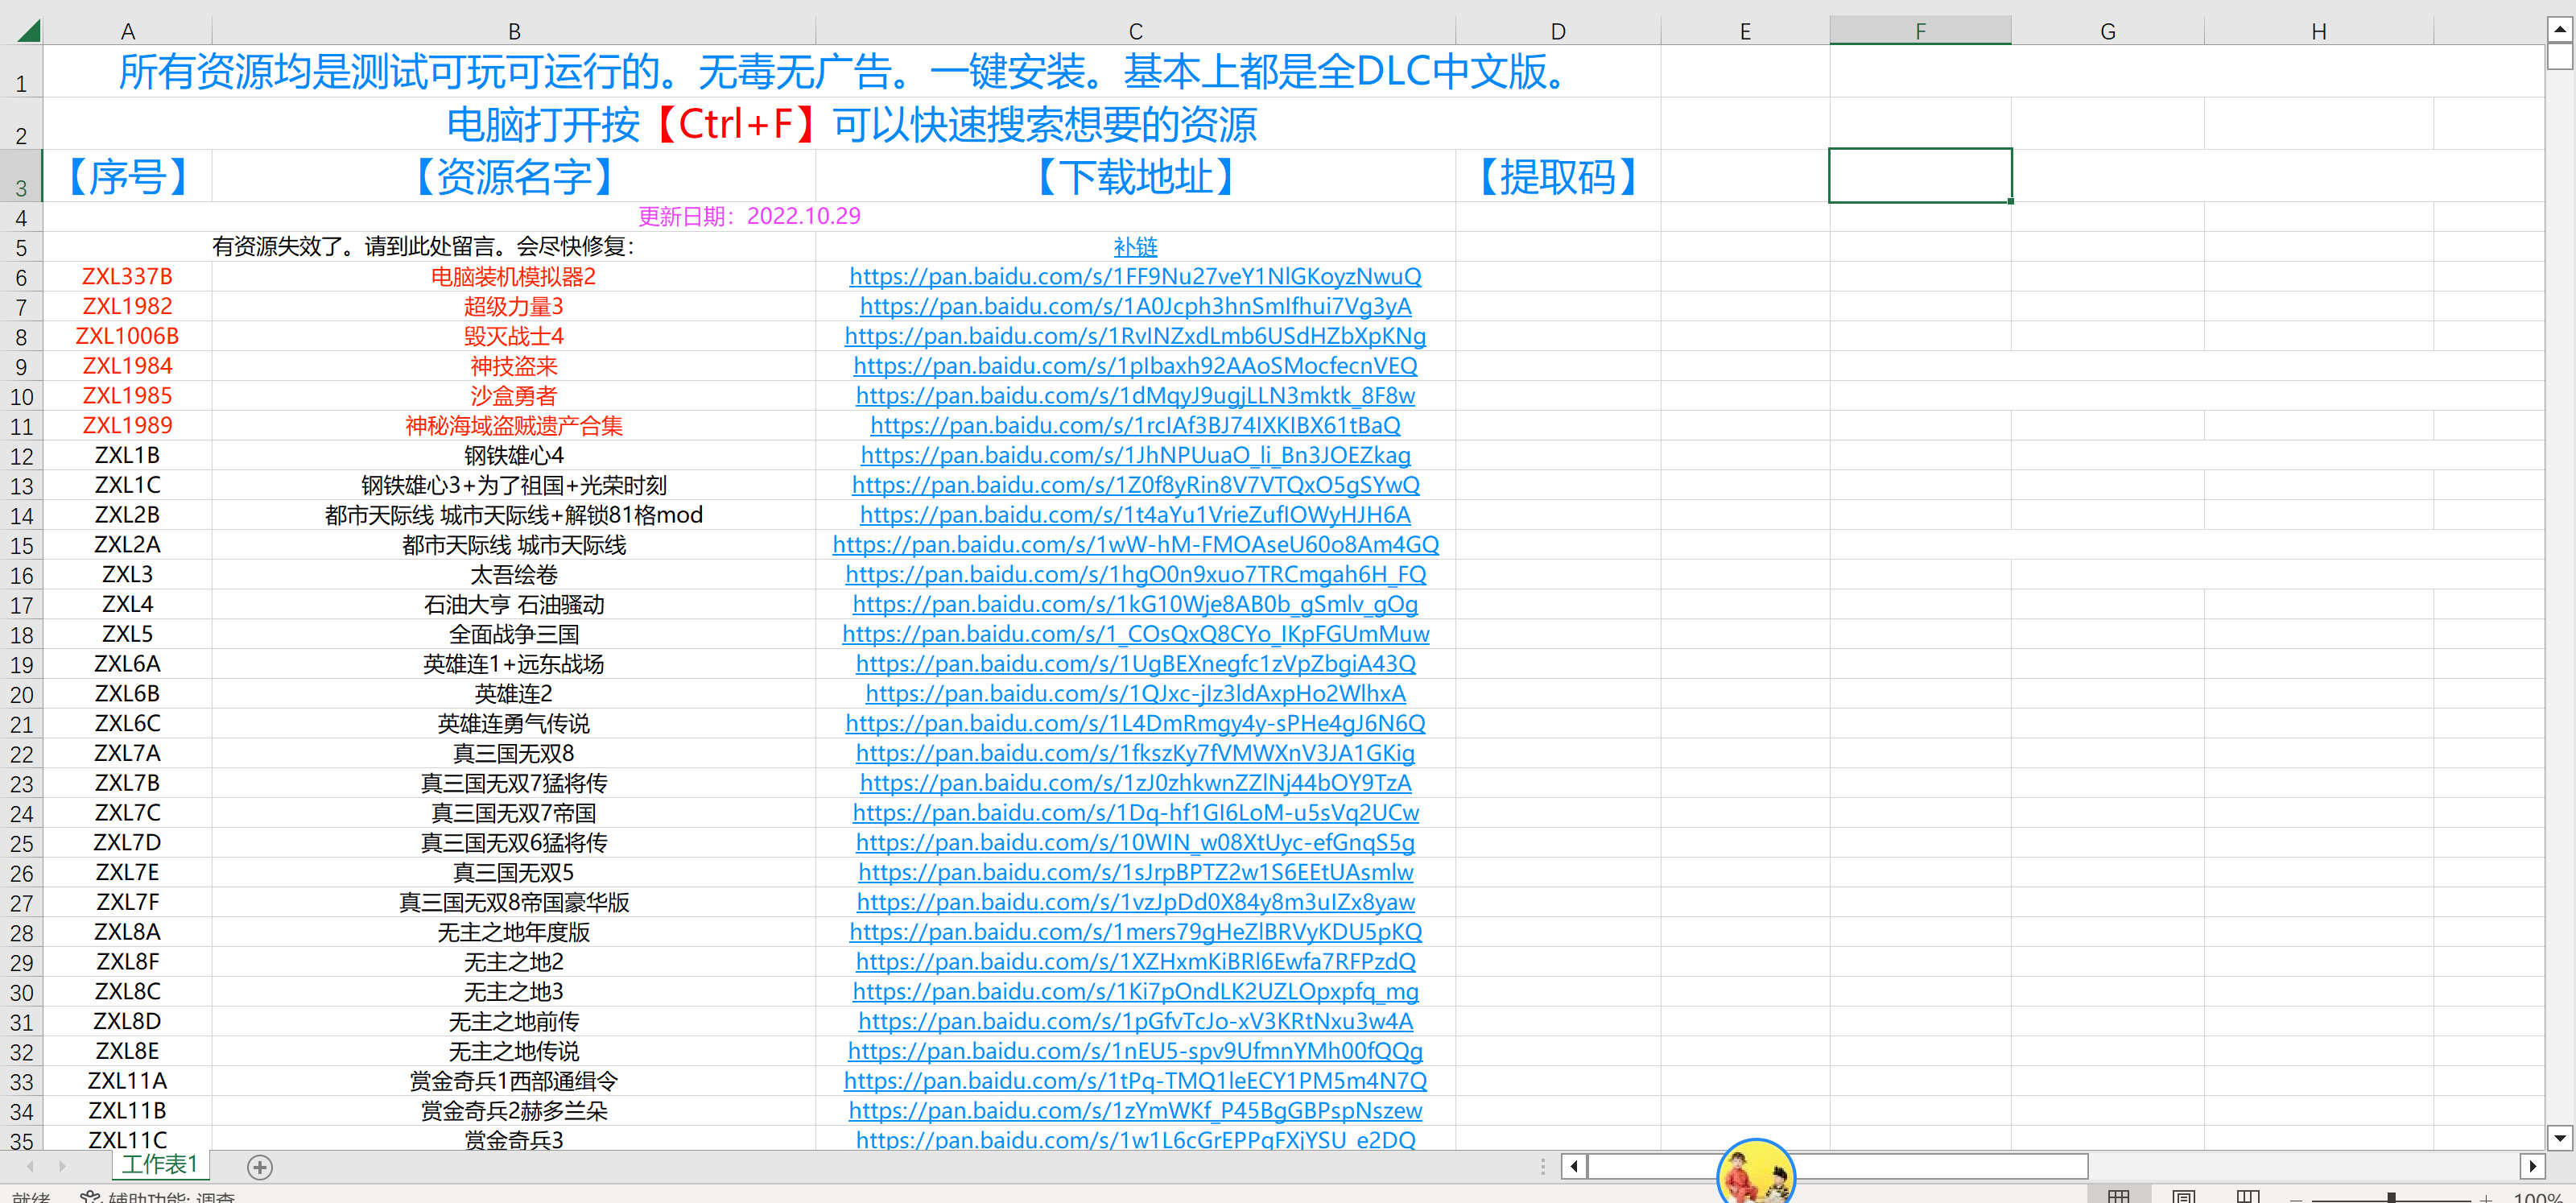
Task: Open the 工作表1 sheet tab
Action: [x=160, y=1164]
